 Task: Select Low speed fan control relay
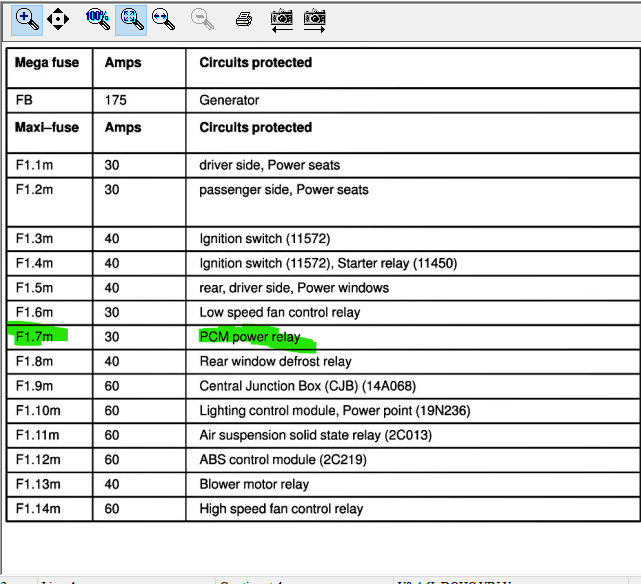280,312
